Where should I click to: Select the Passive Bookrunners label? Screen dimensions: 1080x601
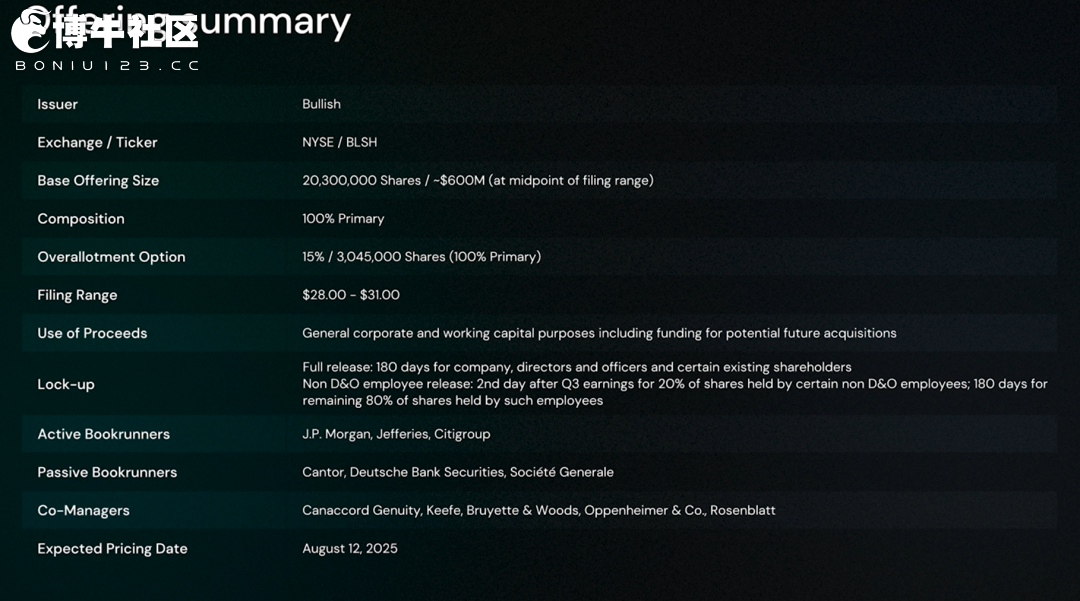pos(107,472)
